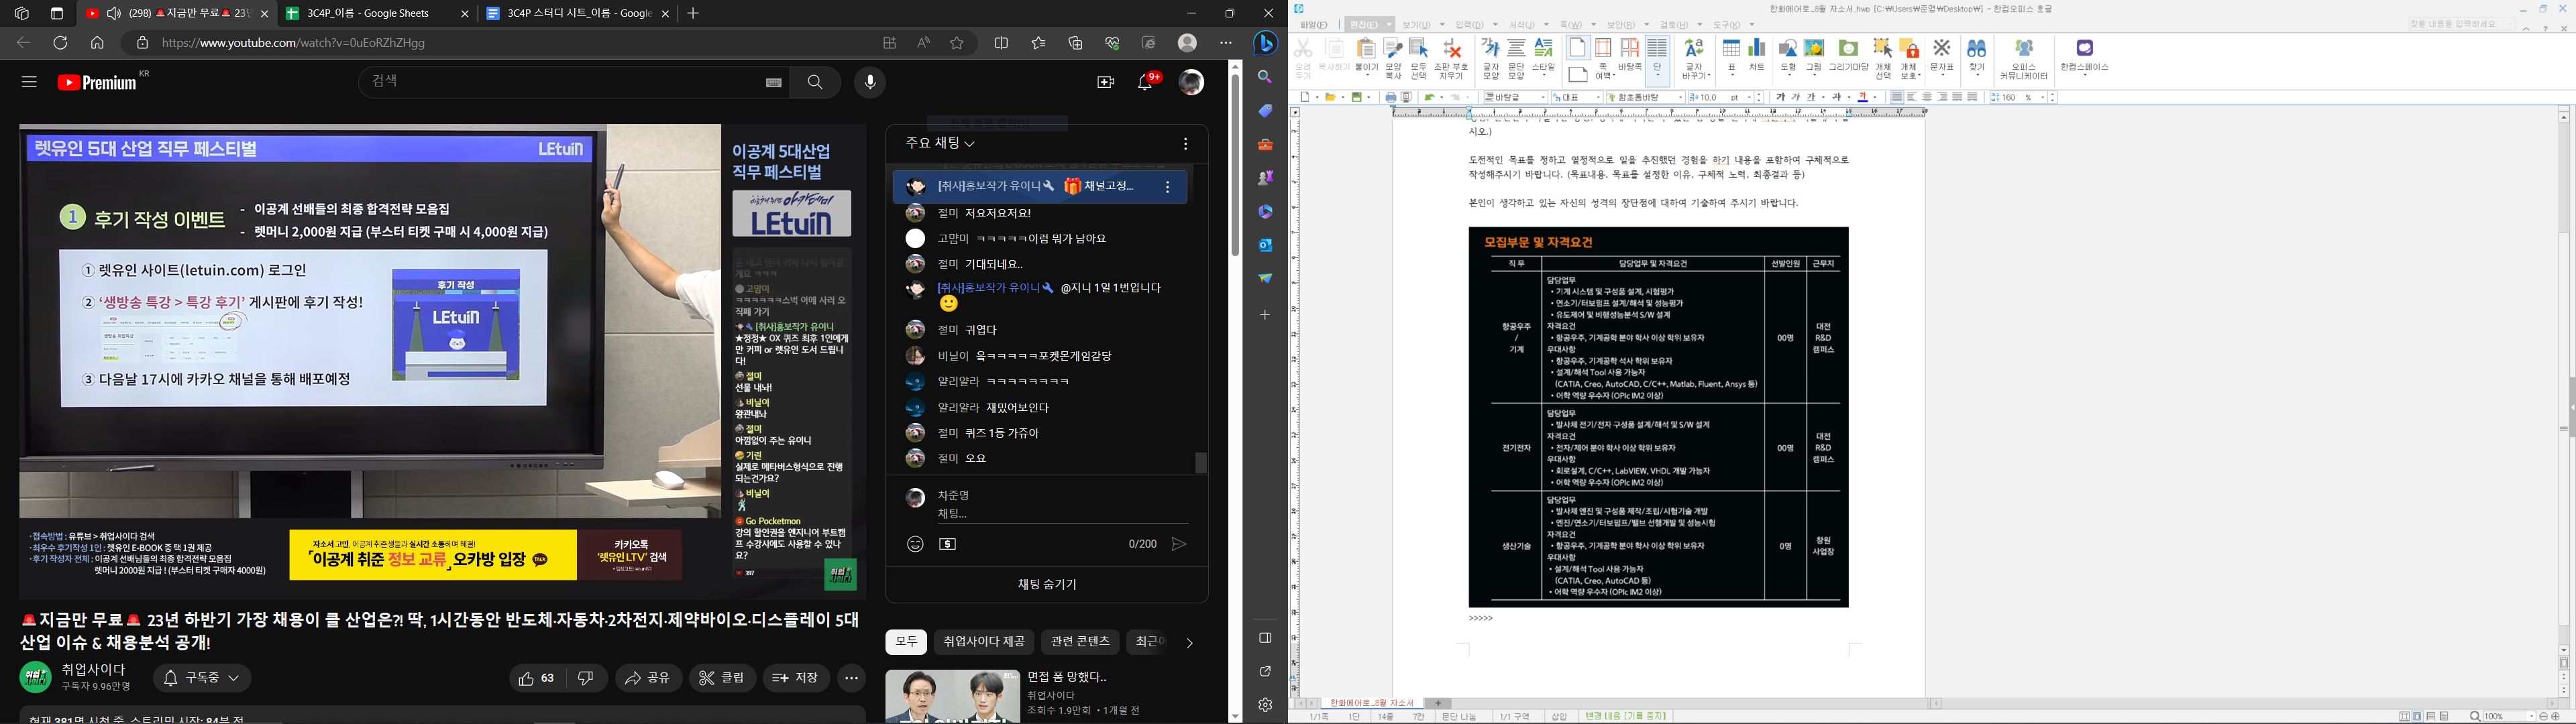This screenshot has width=2576, height=724.
Task: Toggle favorite star for this page
Action: click(957, 43)
